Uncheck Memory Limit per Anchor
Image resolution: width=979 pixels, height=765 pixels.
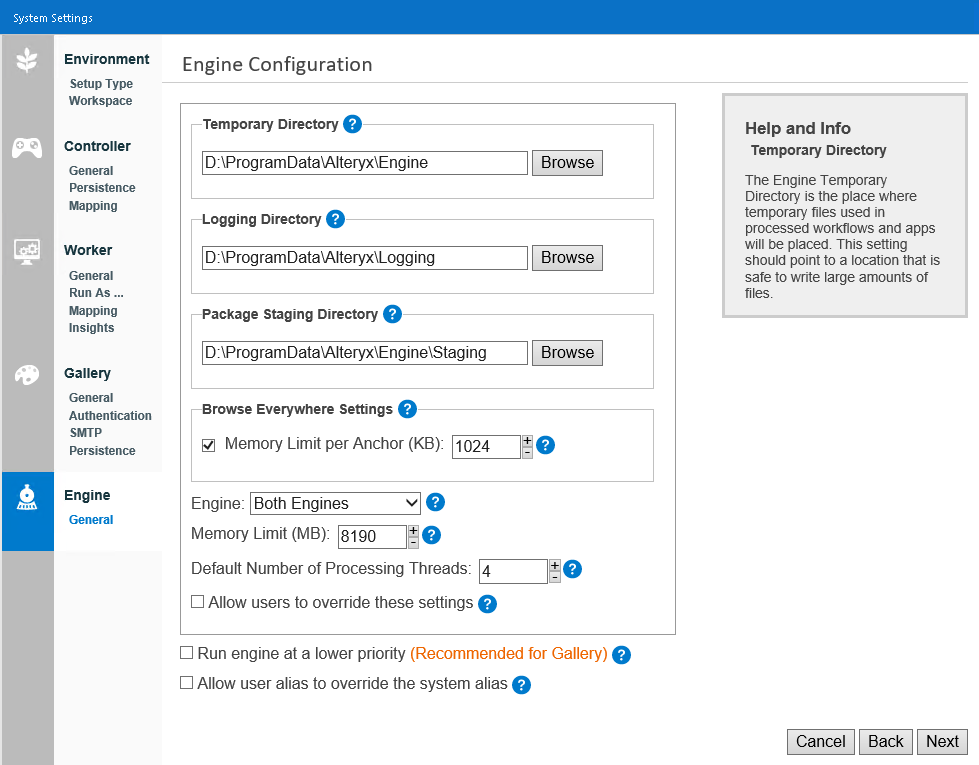click(208, 443)
